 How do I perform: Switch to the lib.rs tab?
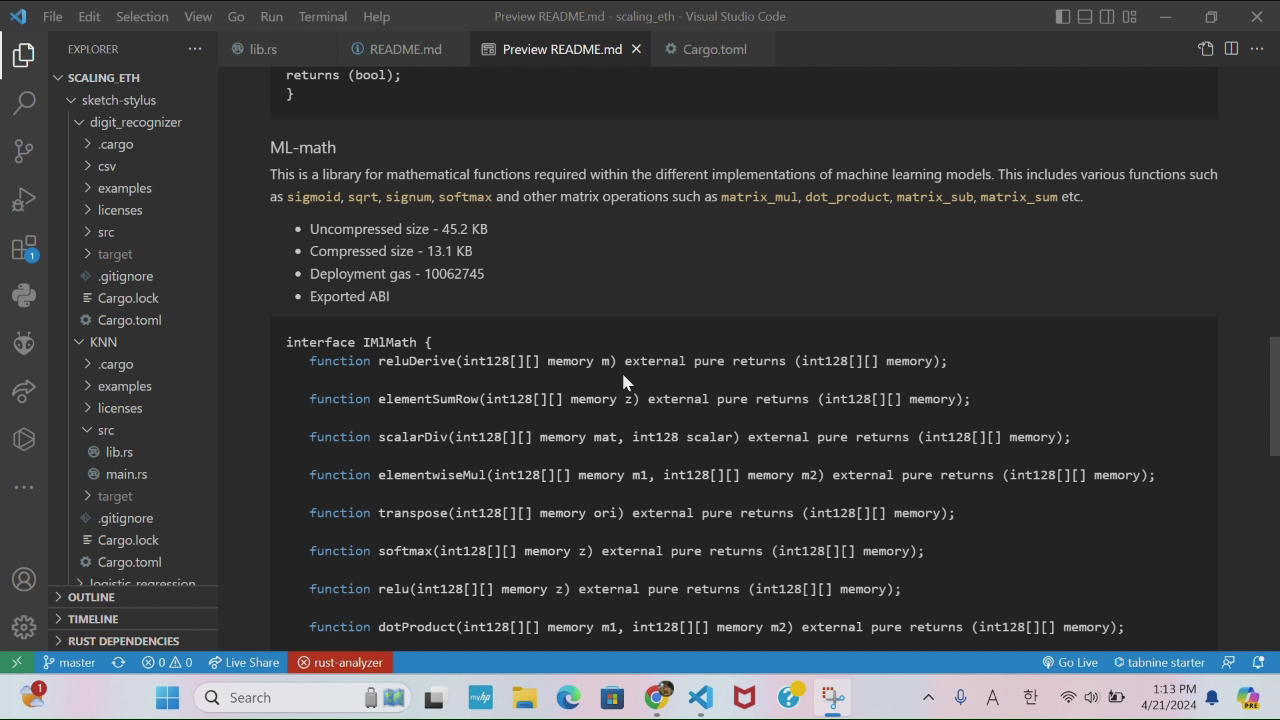tap(263, 49)
